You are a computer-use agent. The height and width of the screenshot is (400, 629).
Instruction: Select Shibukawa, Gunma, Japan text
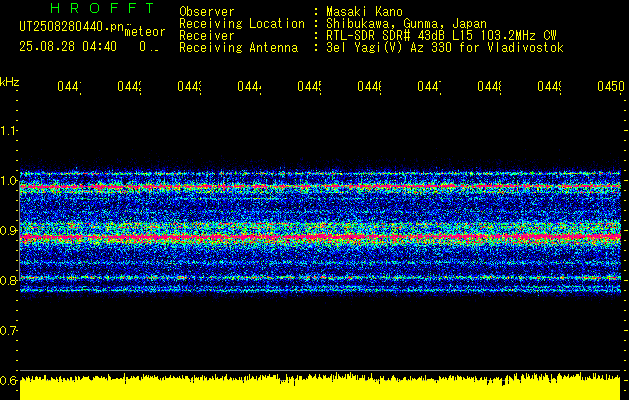406,24
